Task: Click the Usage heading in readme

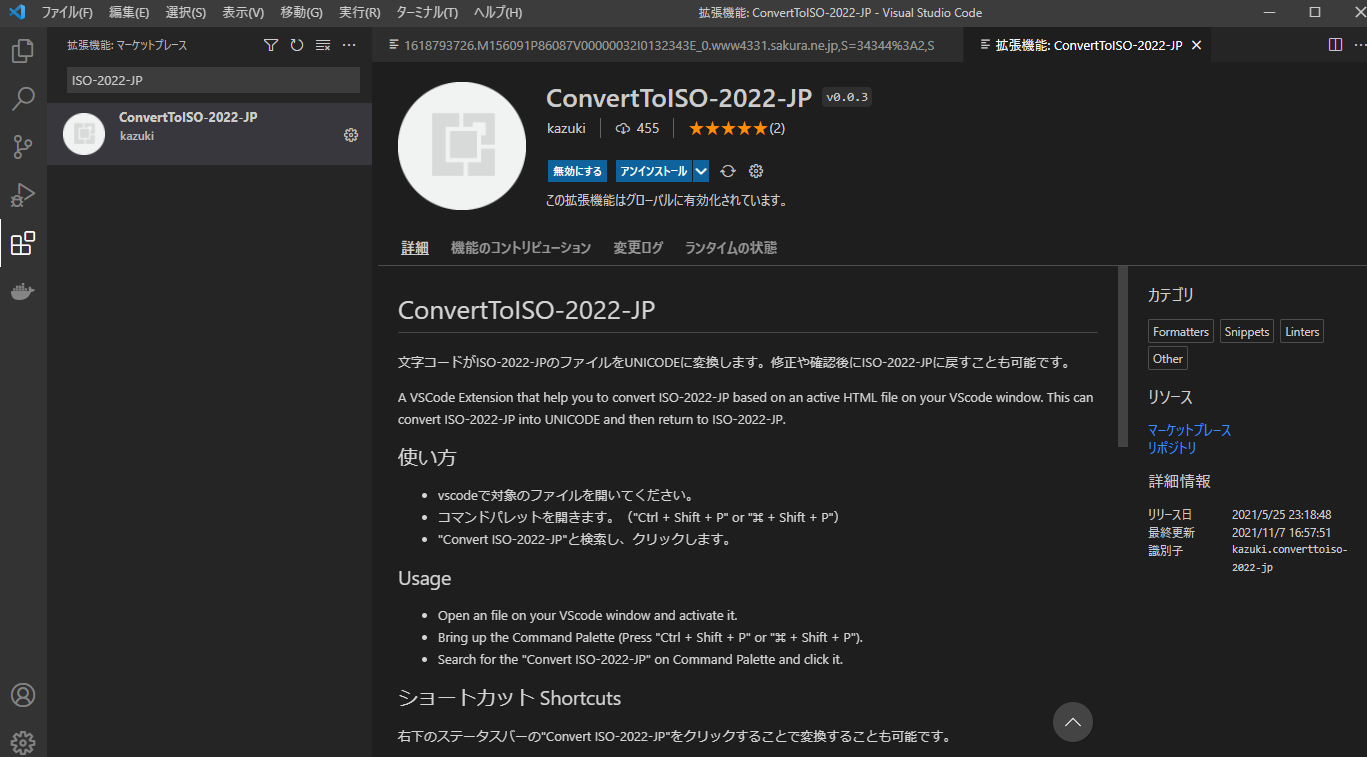Action: pos(424,579)
